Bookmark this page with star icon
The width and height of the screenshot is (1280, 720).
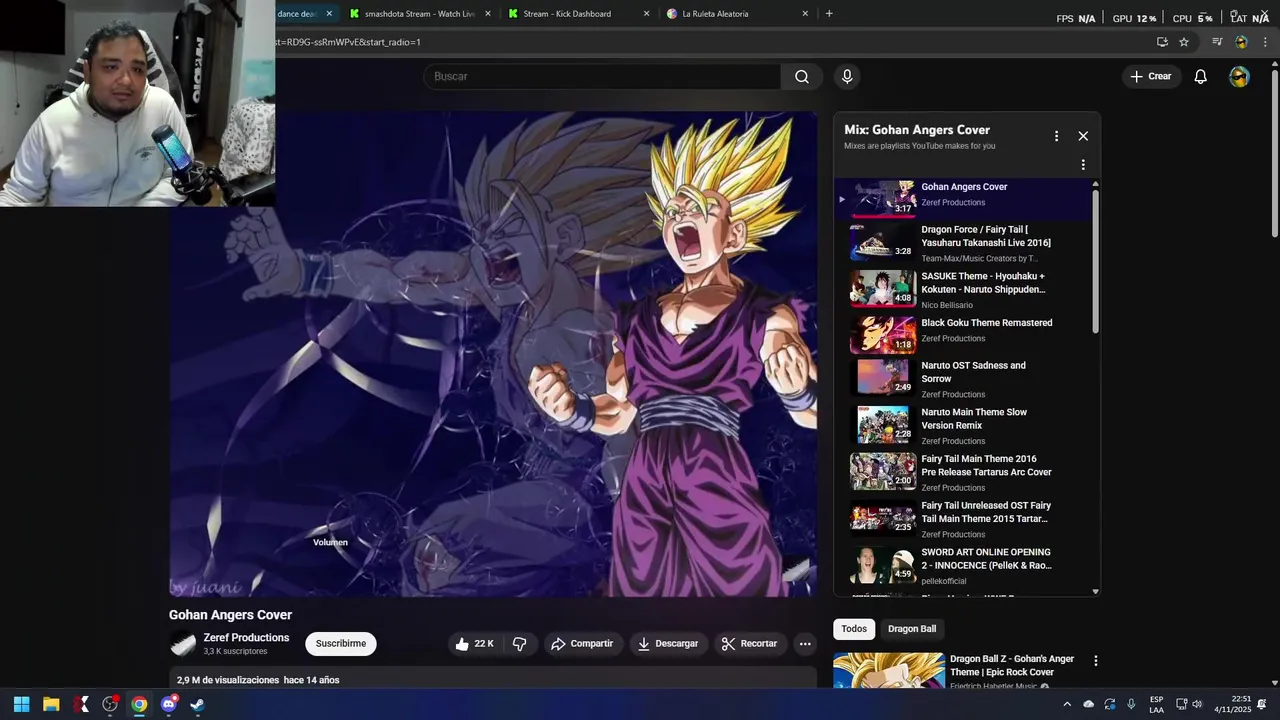coord(1184,42)
